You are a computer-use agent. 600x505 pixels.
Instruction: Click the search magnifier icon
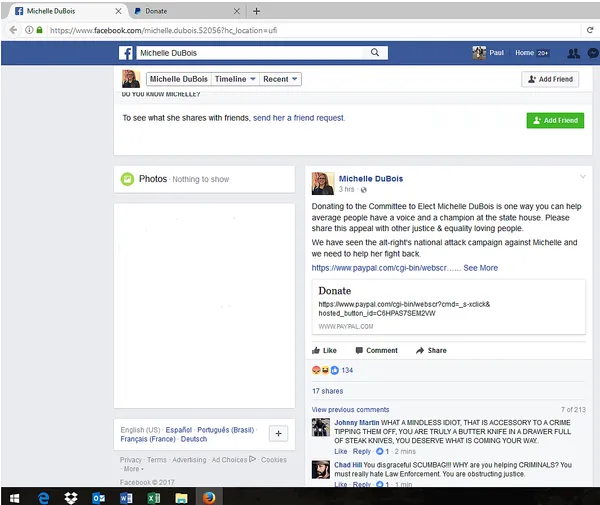(x=375, y=53)
